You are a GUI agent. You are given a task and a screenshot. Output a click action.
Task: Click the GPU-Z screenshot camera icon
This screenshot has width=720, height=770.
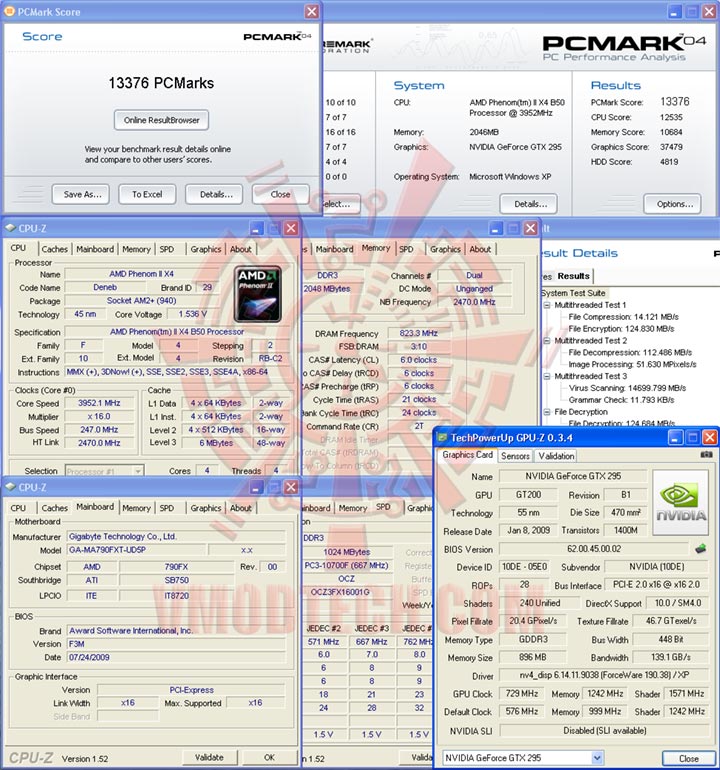(706, 455)
